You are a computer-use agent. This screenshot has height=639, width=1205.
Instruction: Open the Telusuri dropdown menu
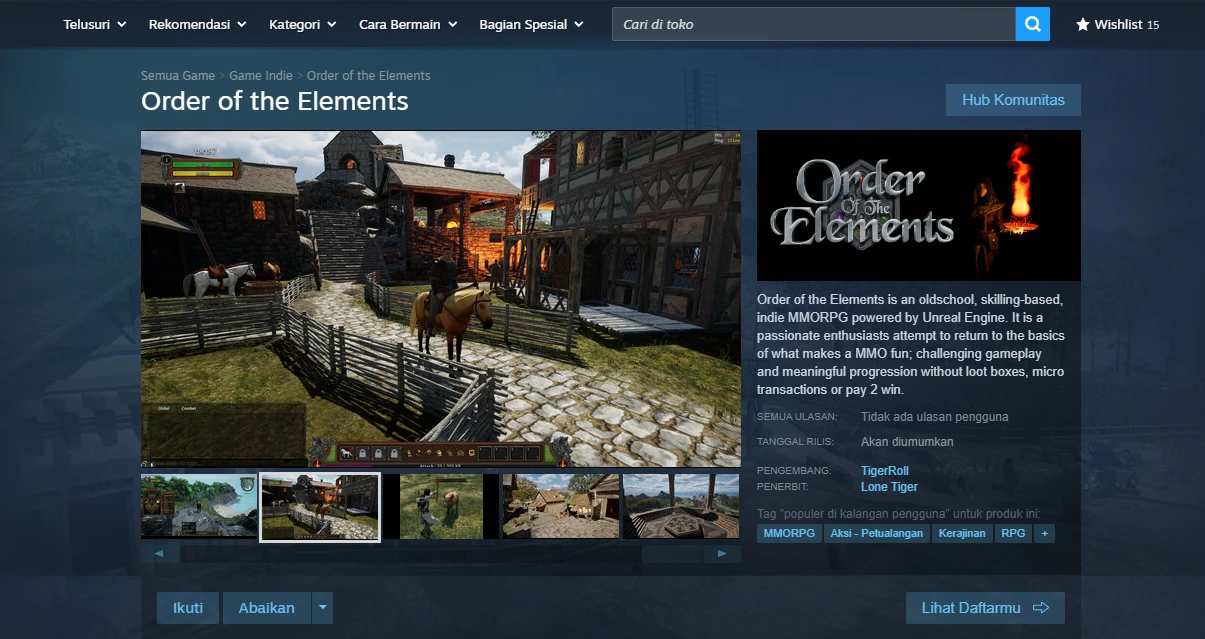[x=94, y=24]
